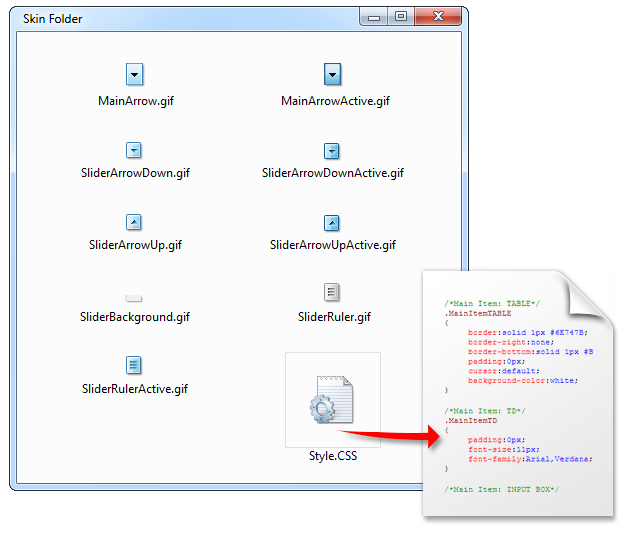Click the background-color:white CSS line
This screenshot has height=540, width=640.
click(523, 381)
